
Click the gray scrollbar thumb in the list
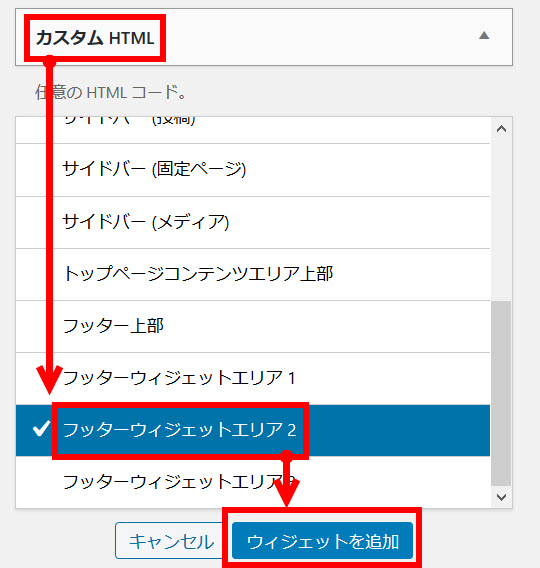point(501,393)
